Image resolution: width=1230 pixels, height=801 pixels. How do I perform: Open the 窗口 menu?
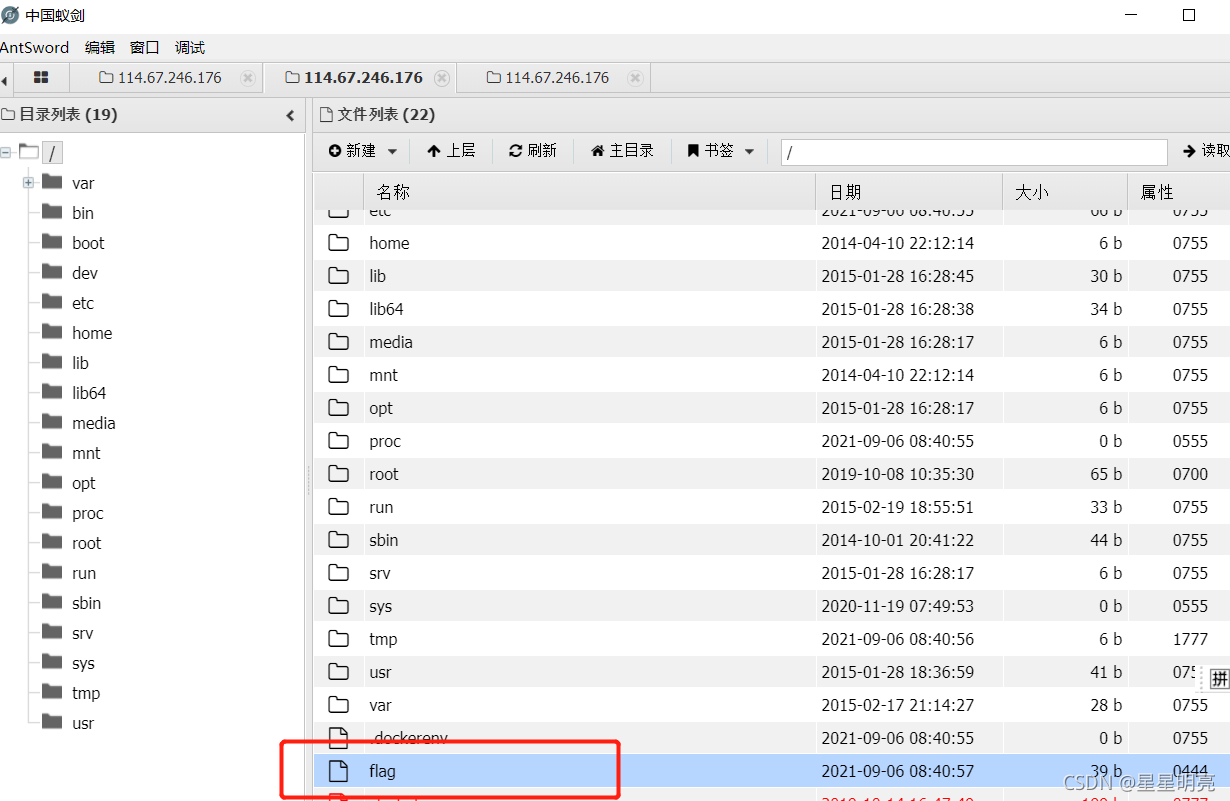coord(145,47)
